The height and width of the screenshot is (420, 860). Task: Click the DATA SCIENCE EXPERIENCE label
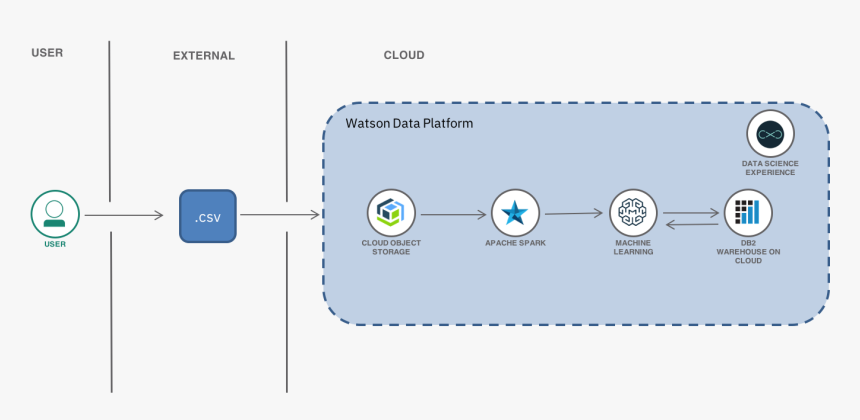[x=770, y=168]
